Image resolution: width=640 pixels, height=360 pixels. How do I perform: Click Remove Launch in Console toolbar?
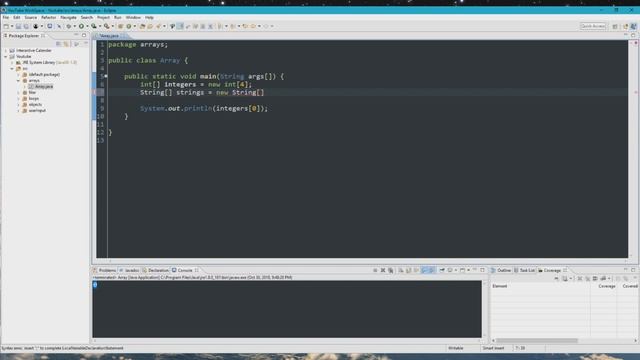click(x=383, y=270)
